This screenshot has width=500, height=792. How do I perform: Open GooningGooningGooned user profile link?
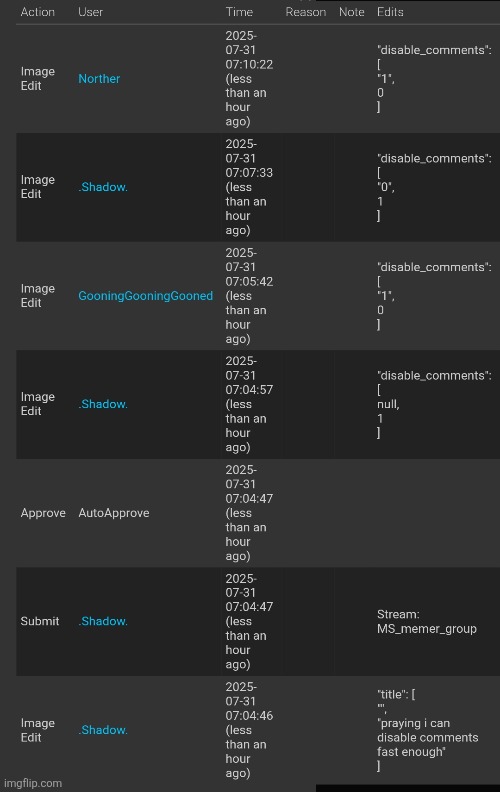tap(145, 296)
